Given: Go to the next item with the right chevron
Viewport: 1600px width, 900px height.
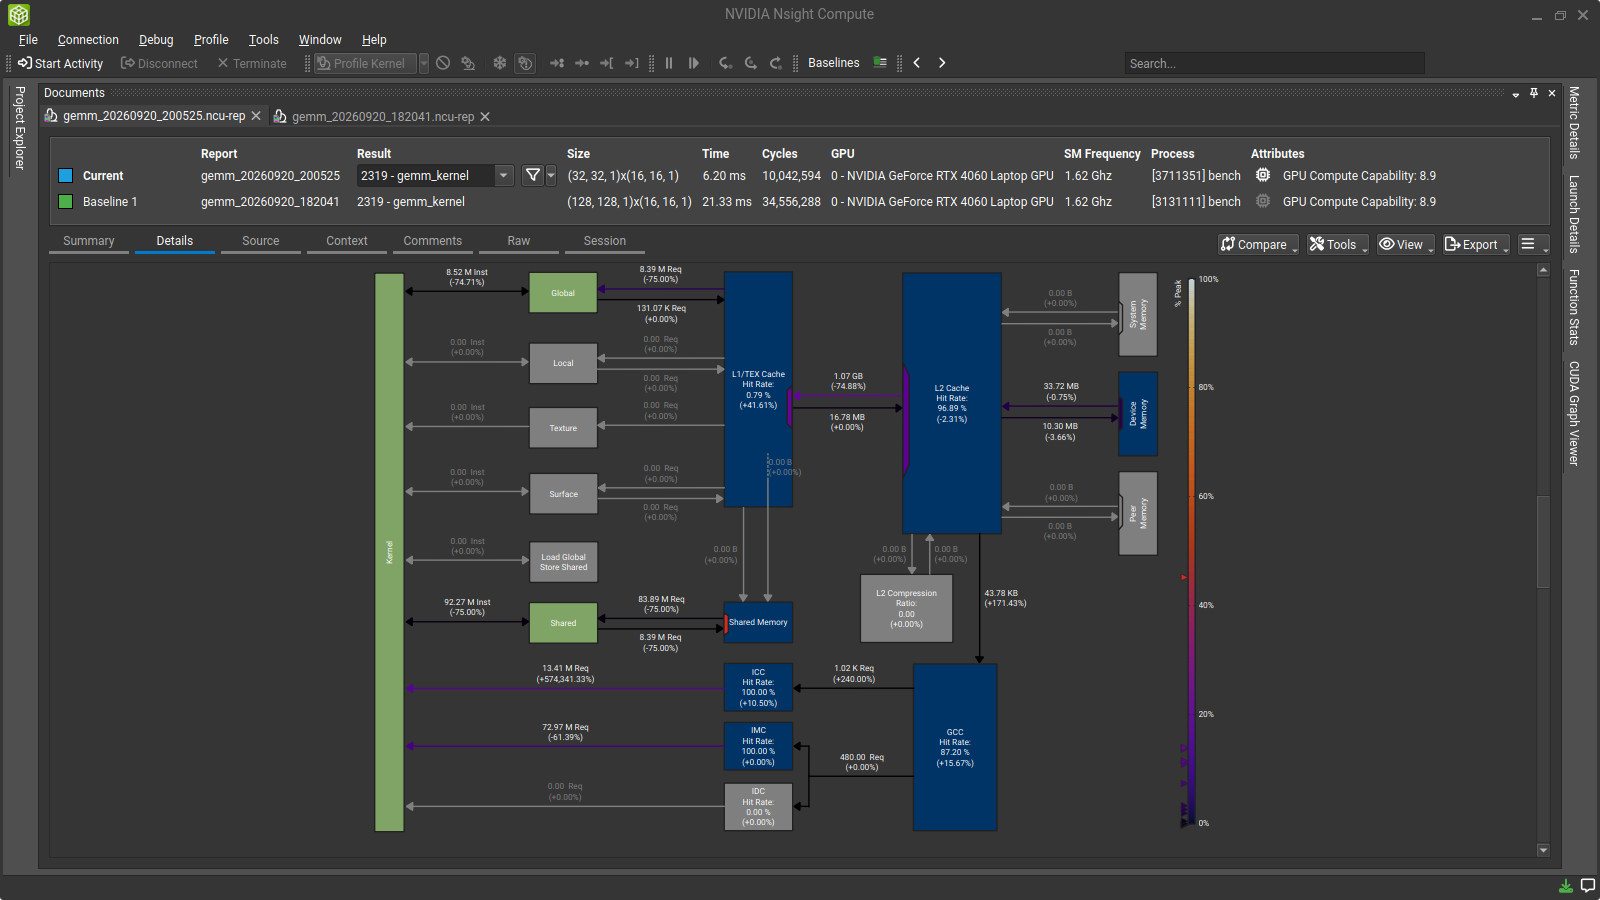Looking at the screenshot, I should [x=942, y=63].
